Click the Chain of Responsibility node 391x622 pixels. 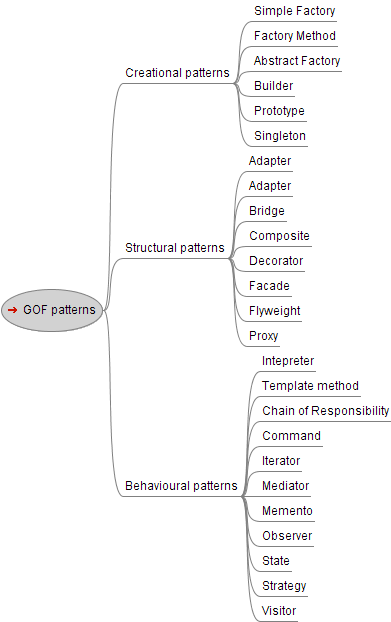click(326, 411)
